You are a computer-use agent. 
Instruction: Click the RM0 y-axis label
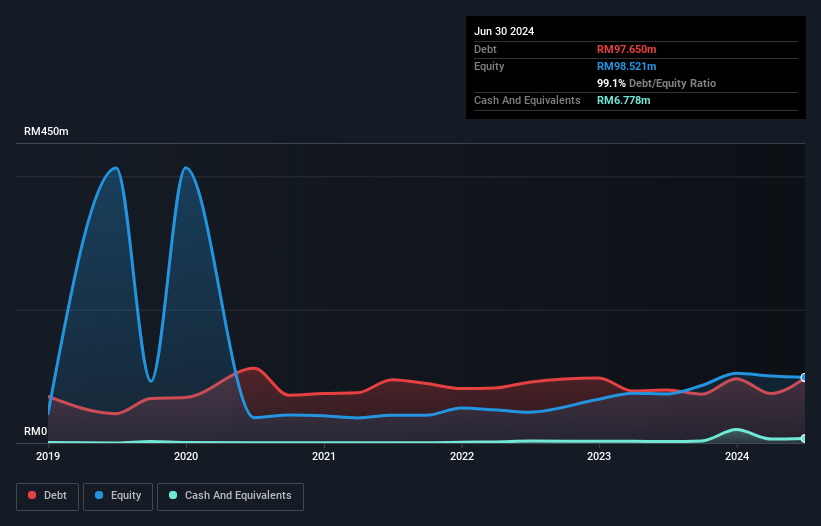click(x=36, y=431)
